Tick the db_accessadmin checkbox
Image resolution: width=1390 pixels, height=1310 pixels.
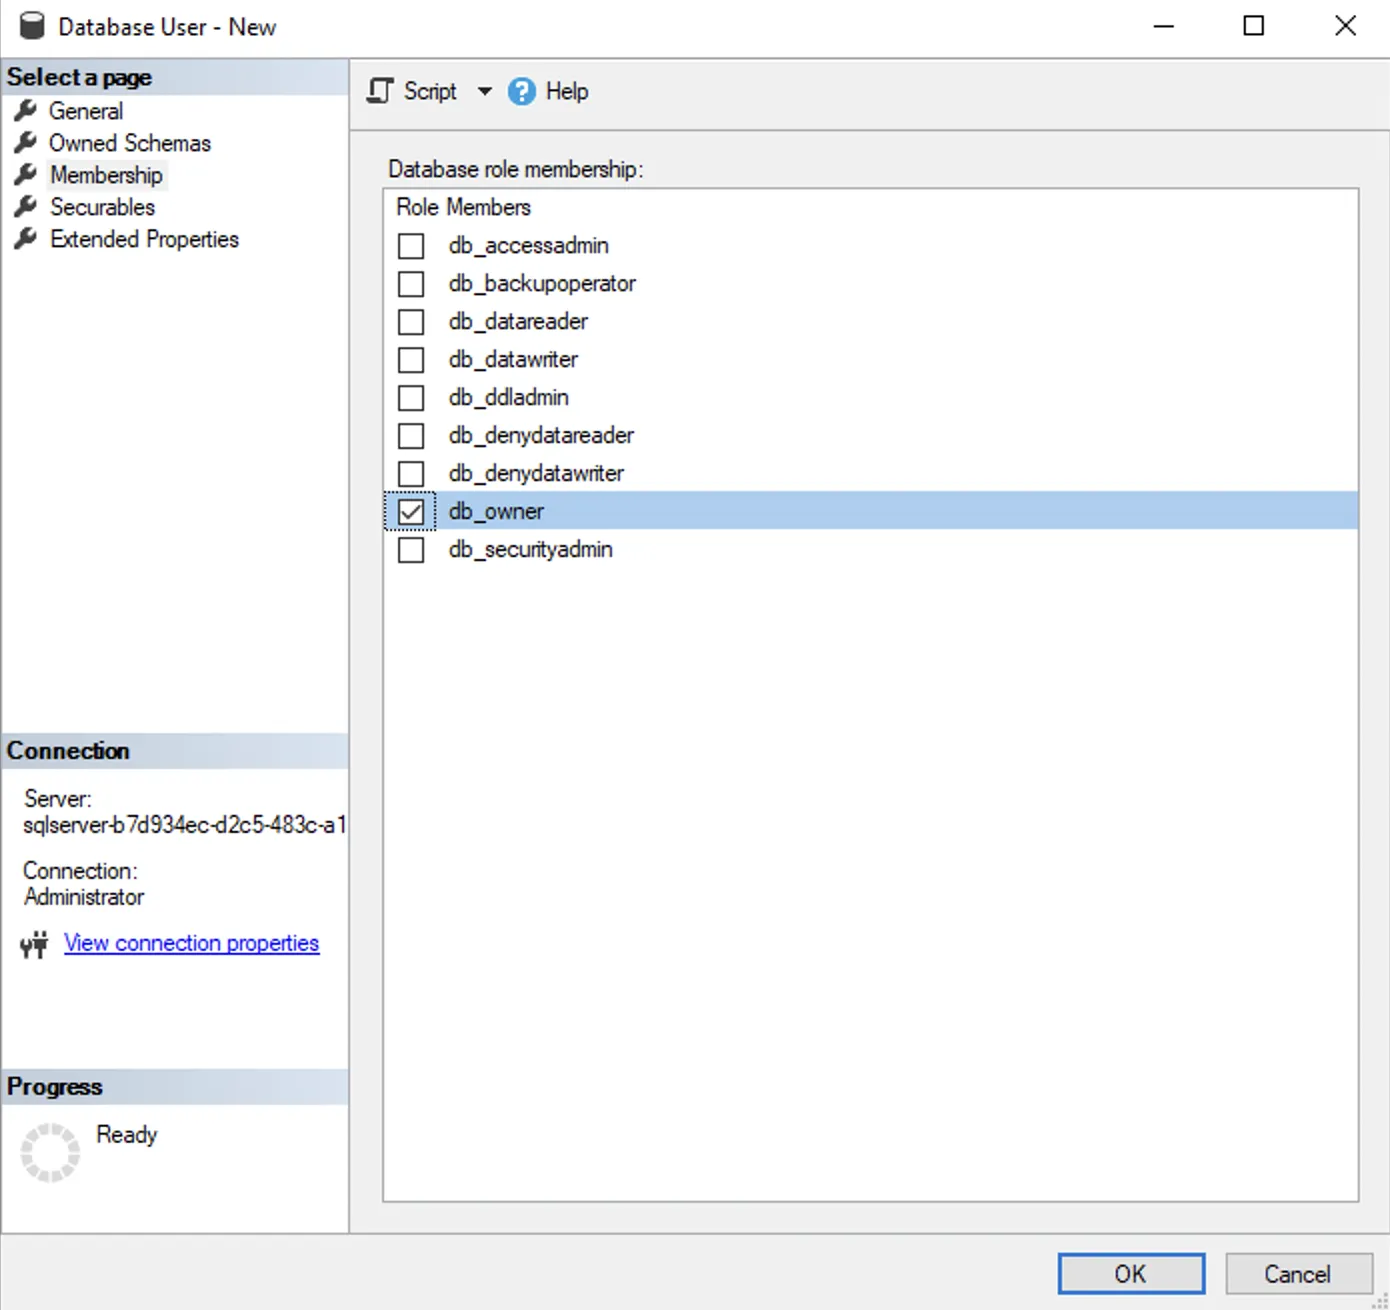[x=411, y=246]
